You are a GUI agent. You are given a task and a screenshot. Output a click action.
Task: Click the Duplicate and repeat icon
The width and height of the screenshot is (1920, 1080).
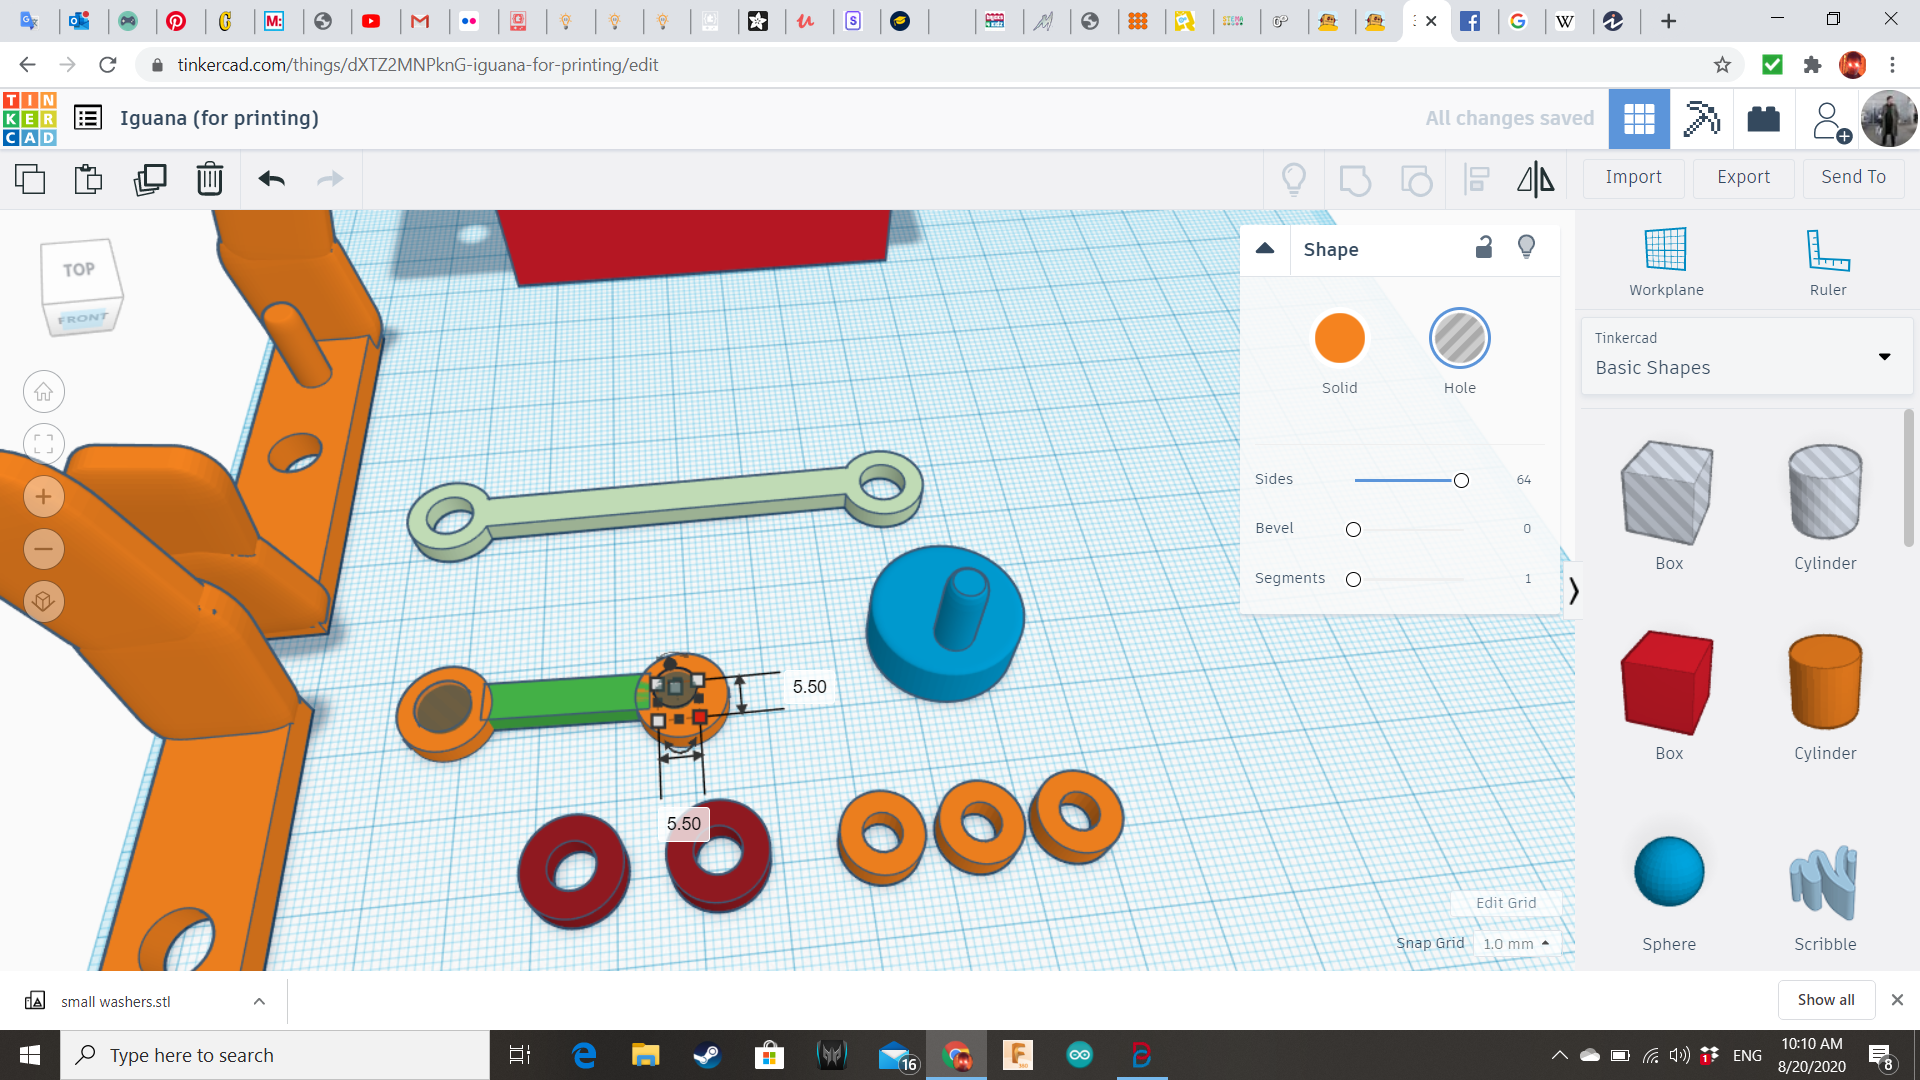150,179
